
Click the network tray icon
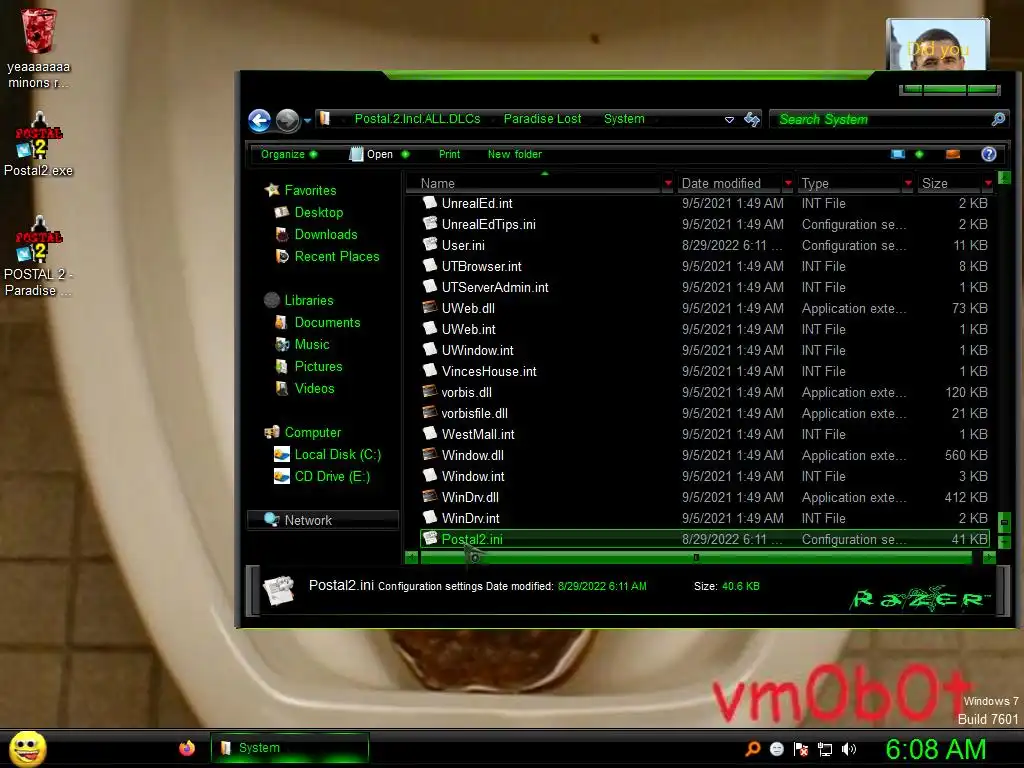click(825, 749)
